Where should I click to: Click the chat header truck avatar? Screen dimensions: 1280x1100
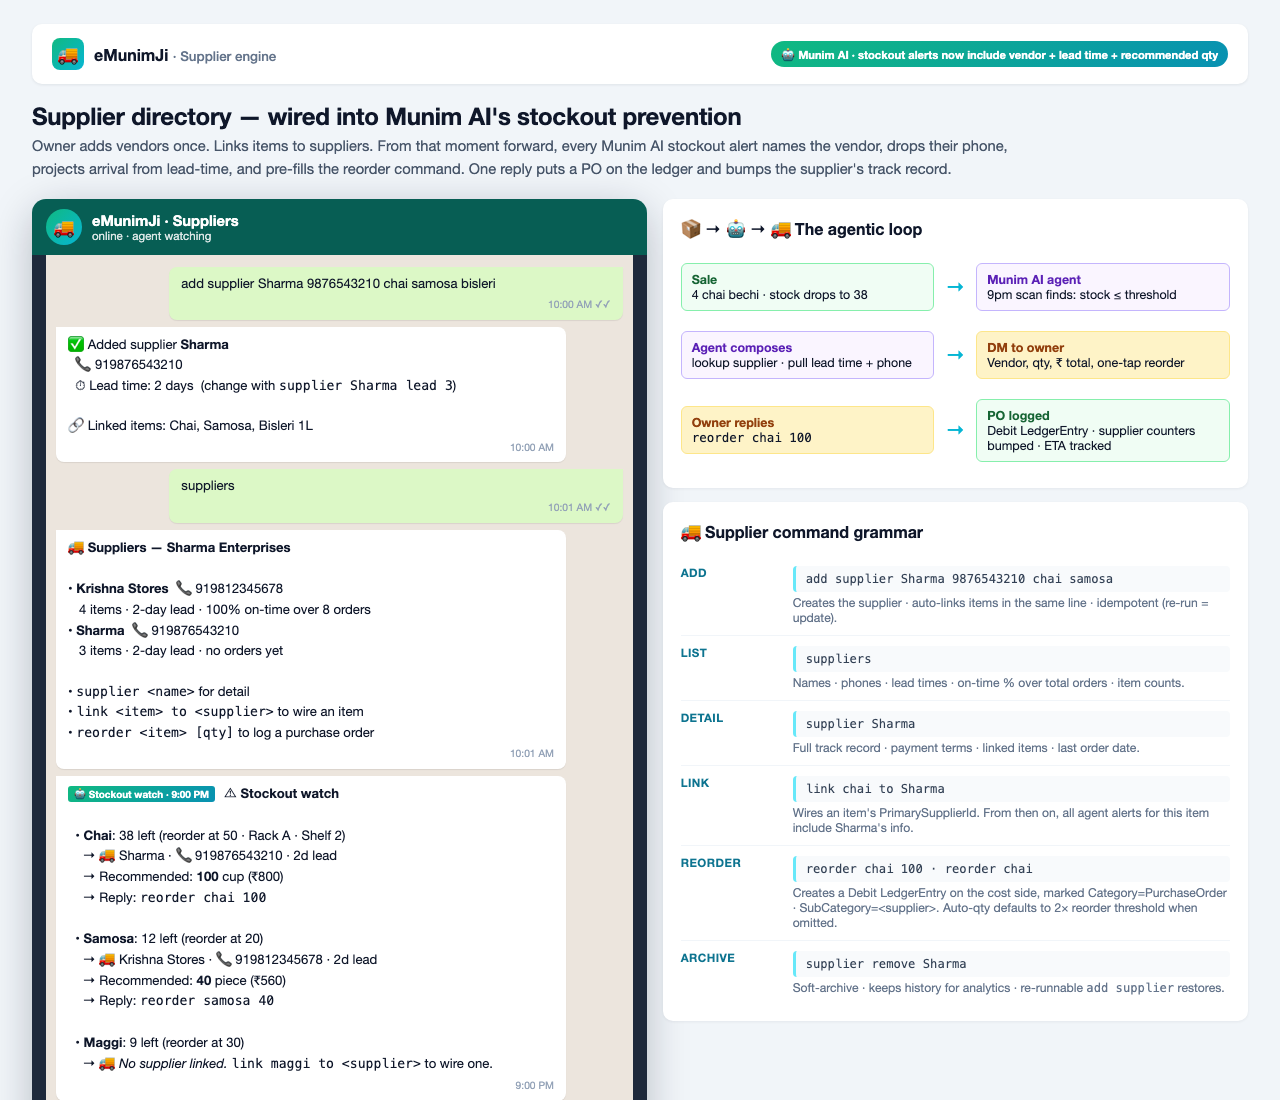click(64, 227)
